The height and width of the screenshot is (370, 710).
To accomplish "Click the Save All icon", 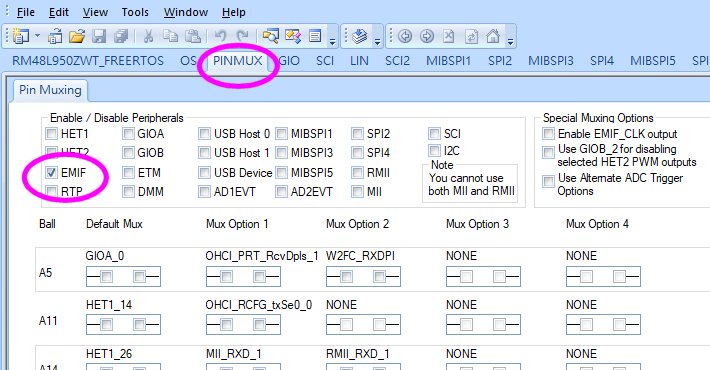I will pyautogui.click(x=121, y=36).
